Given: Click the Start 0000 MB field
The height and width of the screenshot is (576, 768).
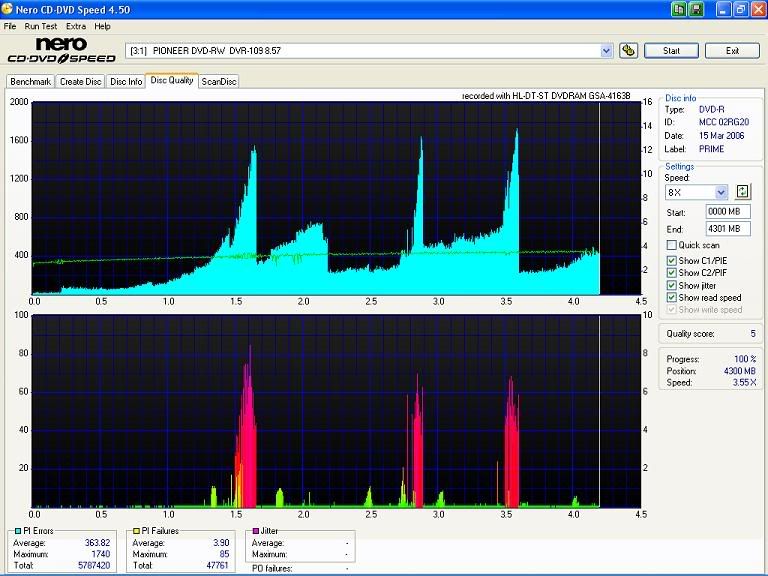Looking at the screenshot, I should pyautogui.click(x=728, y=212).
